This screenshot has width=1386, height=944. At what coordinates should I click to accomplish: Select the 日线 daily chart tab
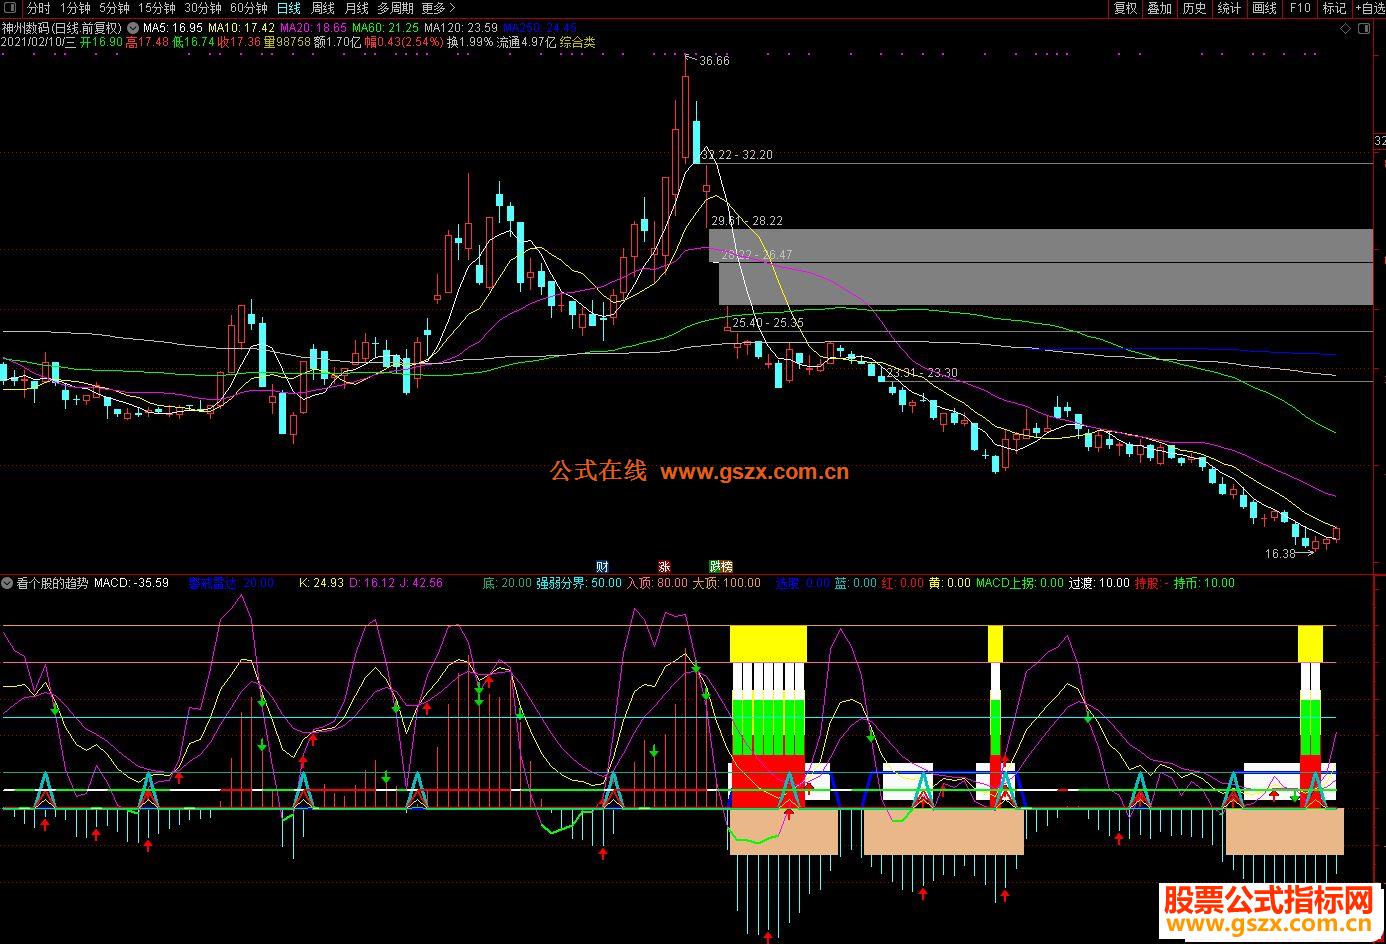click(288, 8)
